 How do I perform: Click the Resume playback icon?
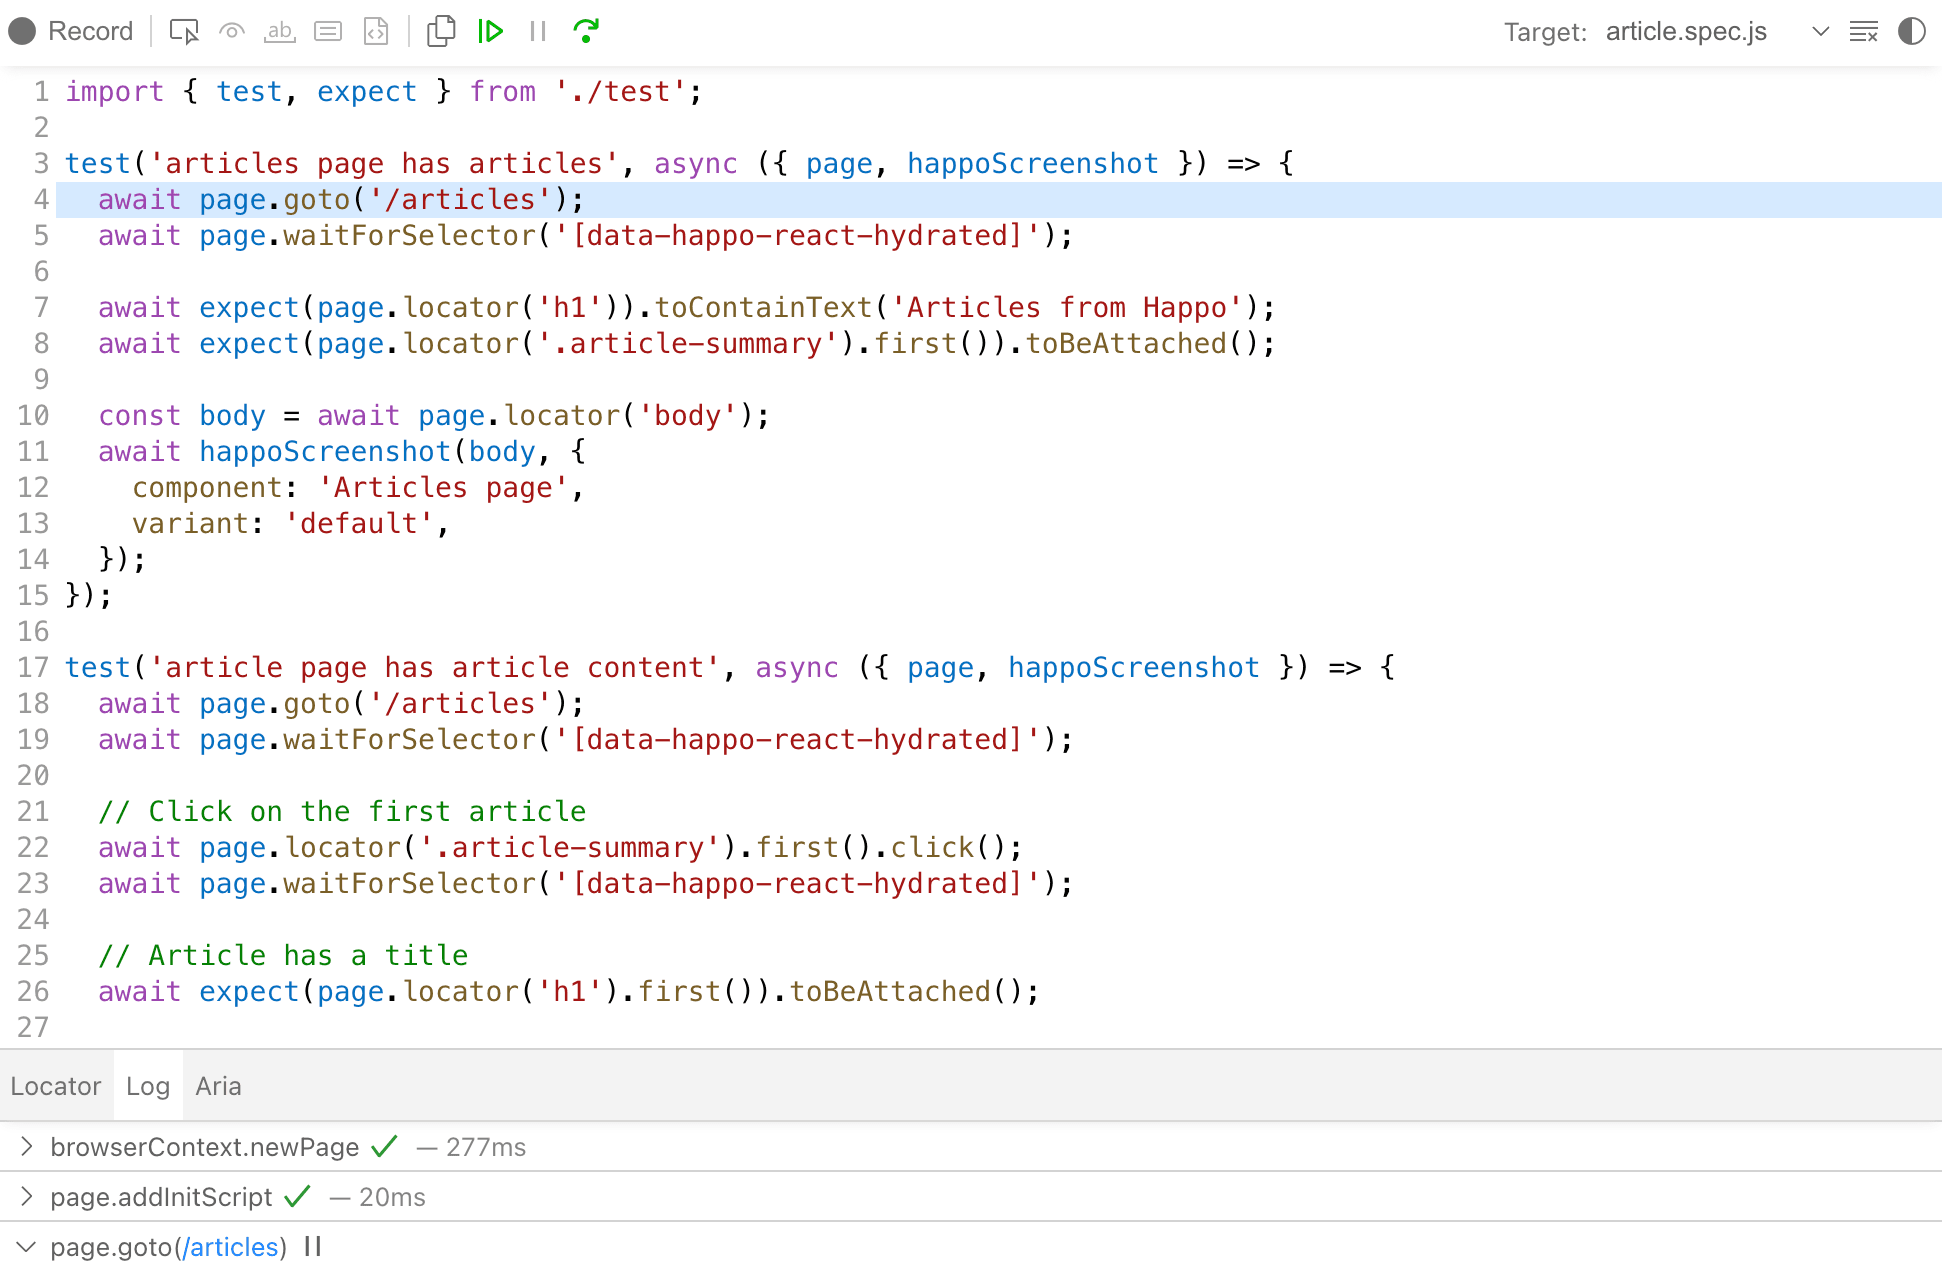tap(491, 31)
